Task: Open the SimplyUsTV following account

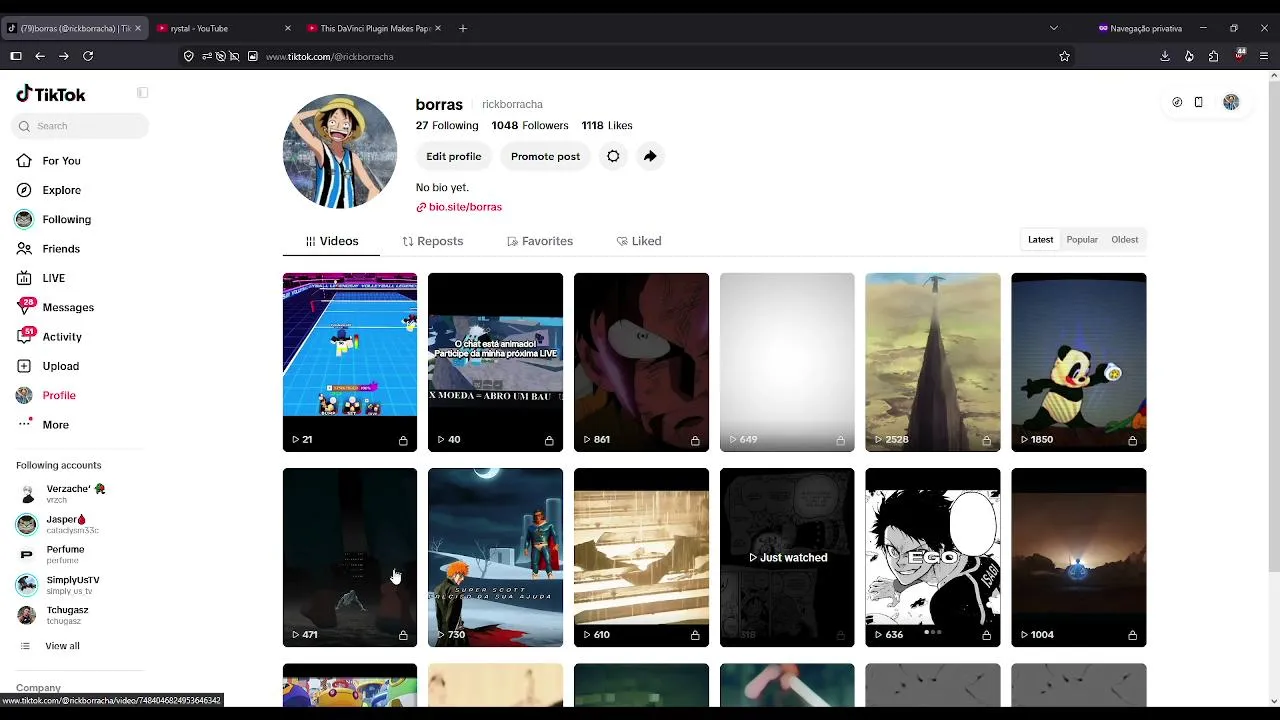Action: [x=72, y=585]
